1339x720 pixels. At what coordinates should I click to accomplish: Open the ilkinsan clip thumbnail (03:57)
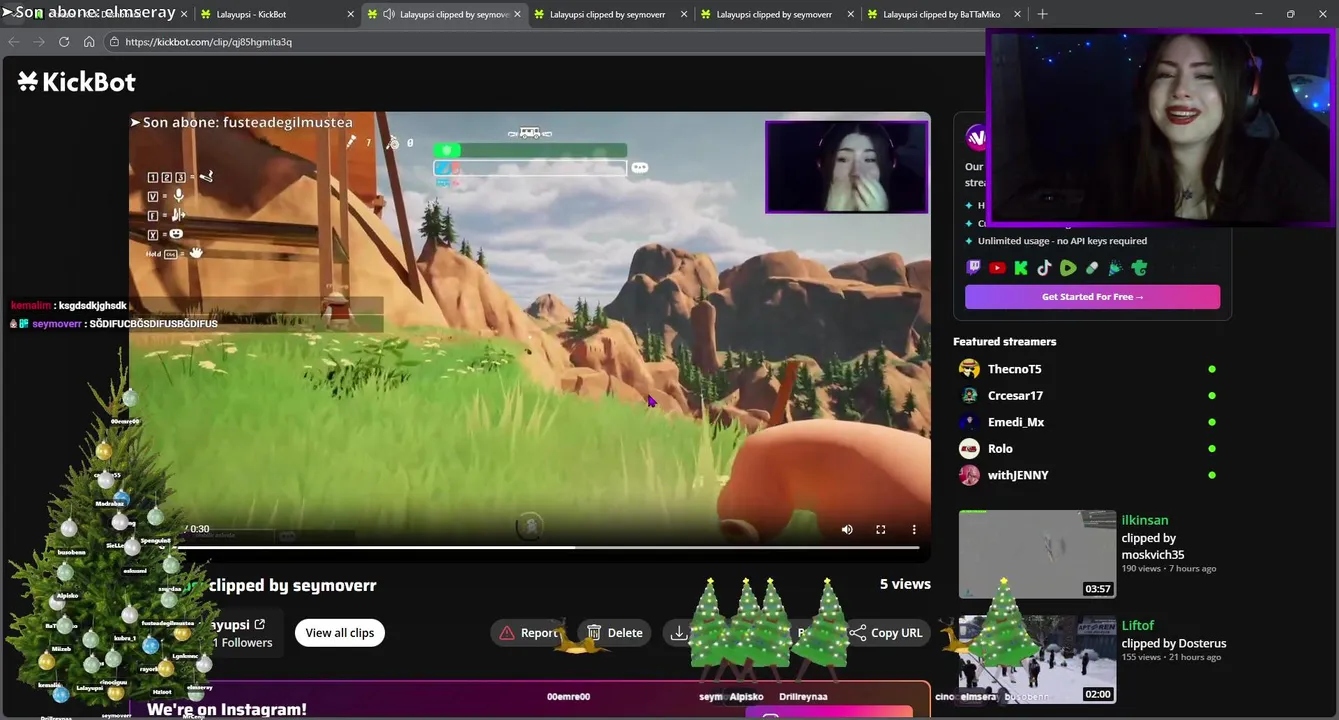[x=1037, y=554]
